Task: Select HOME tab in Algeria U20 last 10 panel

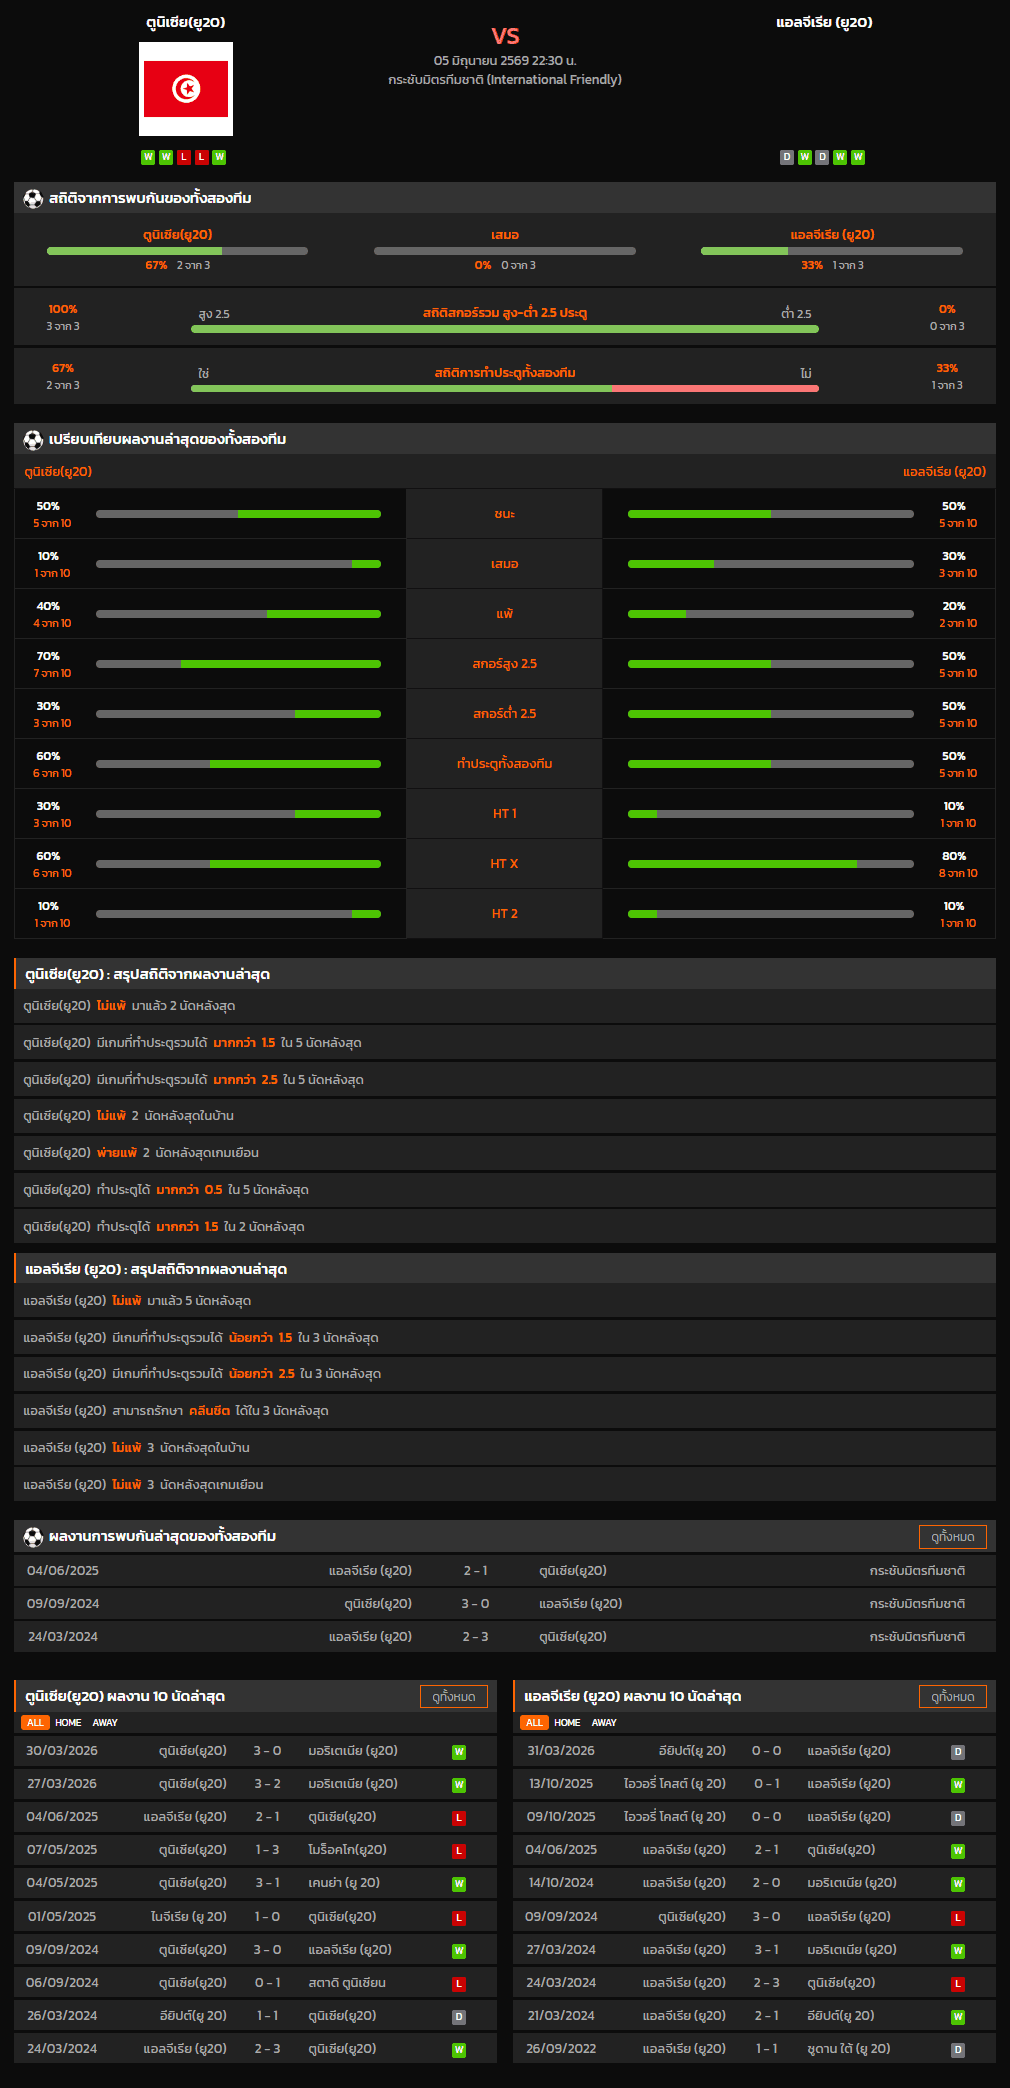Action: click(567, 1722)
